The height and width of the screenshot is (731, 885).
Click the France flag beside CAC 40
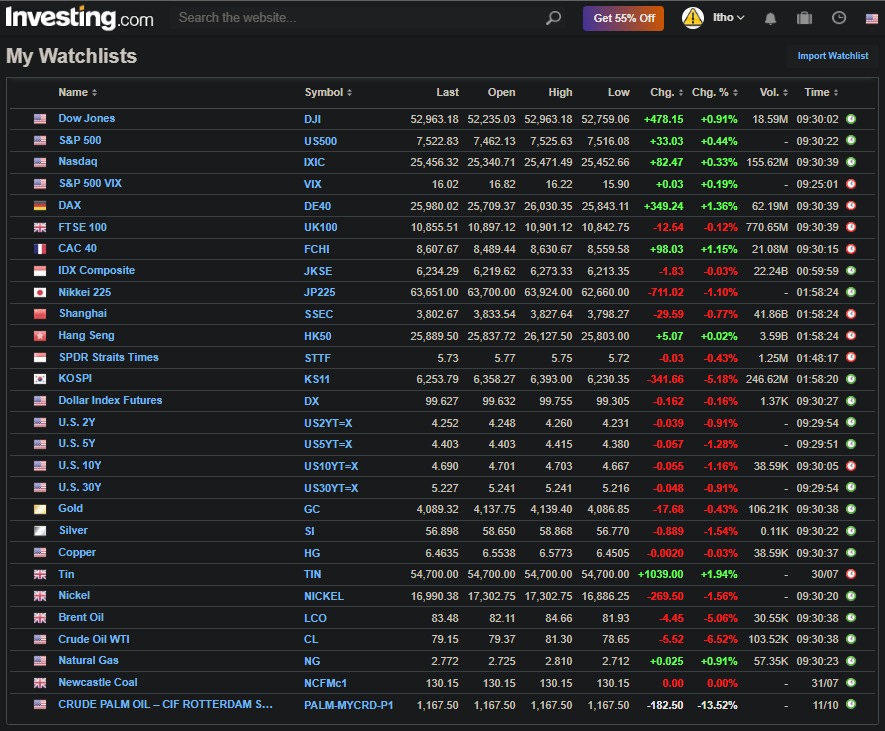pyautogui.click(x=40, y=249)
